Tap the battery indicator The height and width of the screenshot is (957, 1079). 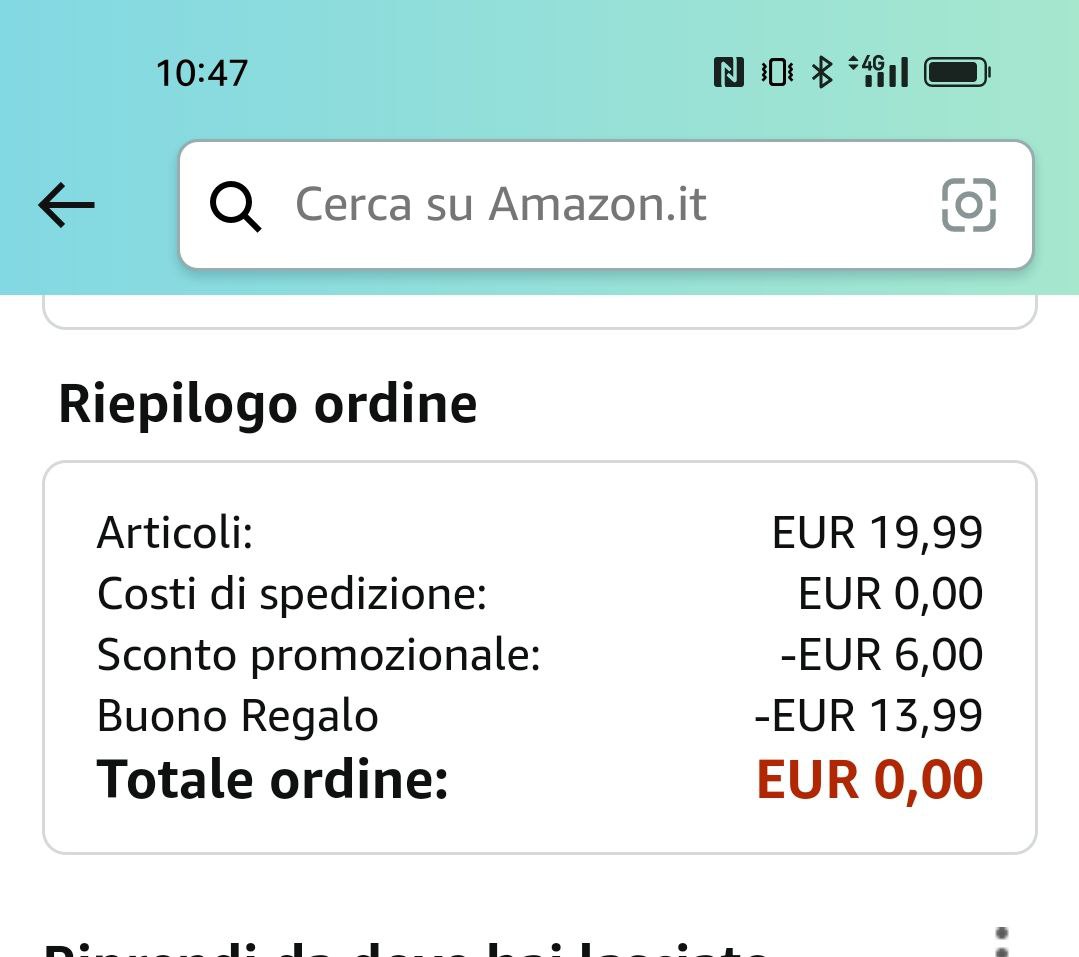957,72
